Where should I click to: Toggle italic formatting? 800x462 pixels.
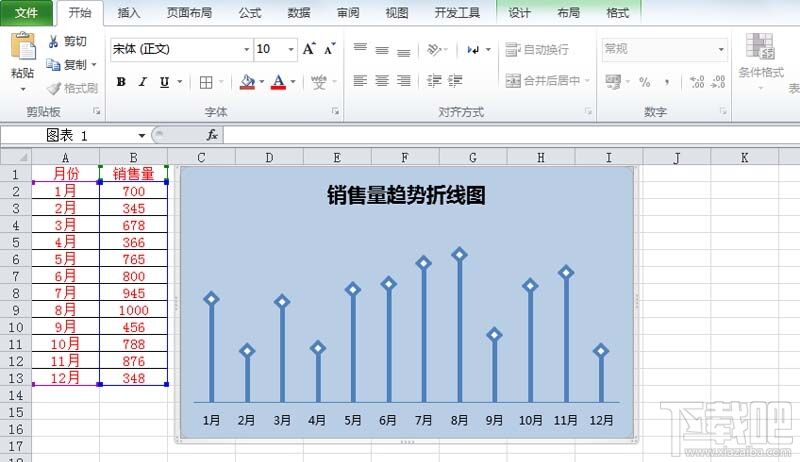click(x=143, y=82)
